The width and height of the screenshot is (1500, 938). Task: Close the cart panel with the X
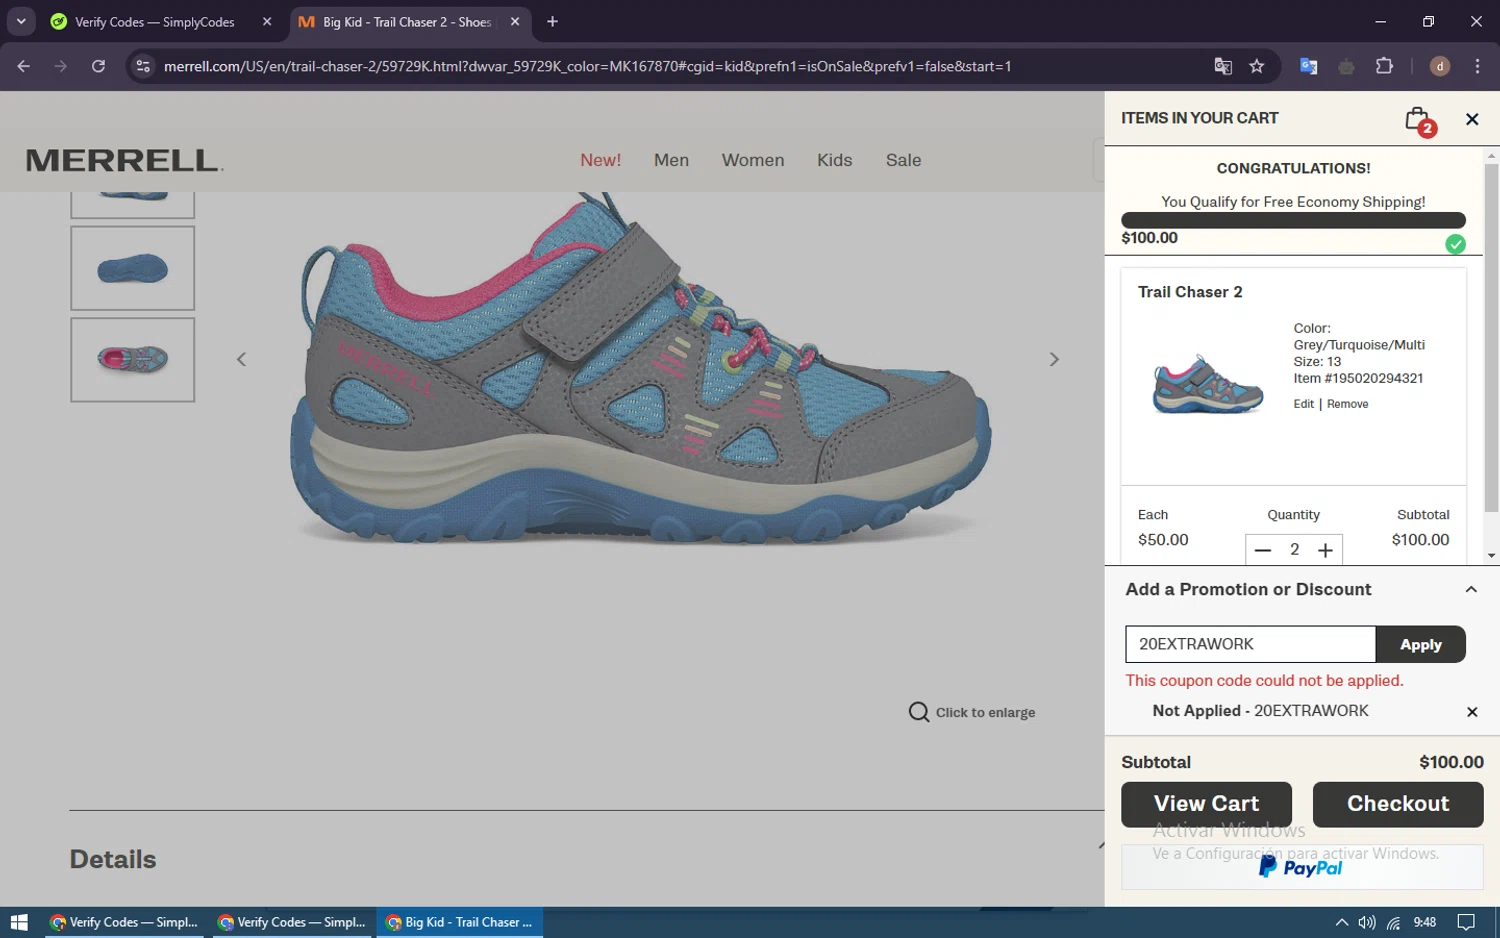coord(1472,119)
